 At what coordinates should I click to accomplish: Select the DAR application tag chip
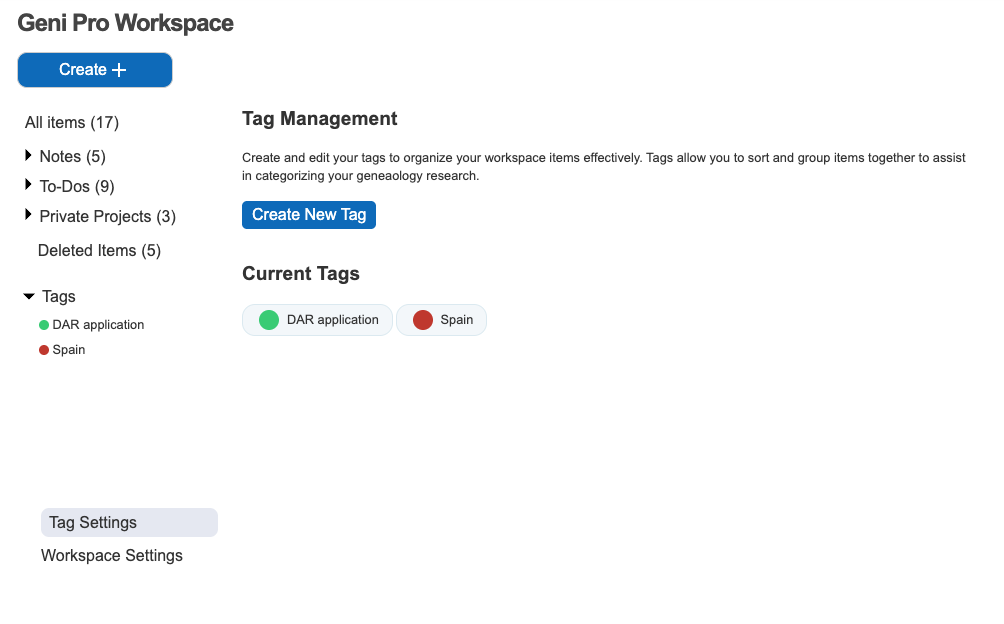[317, 320]
